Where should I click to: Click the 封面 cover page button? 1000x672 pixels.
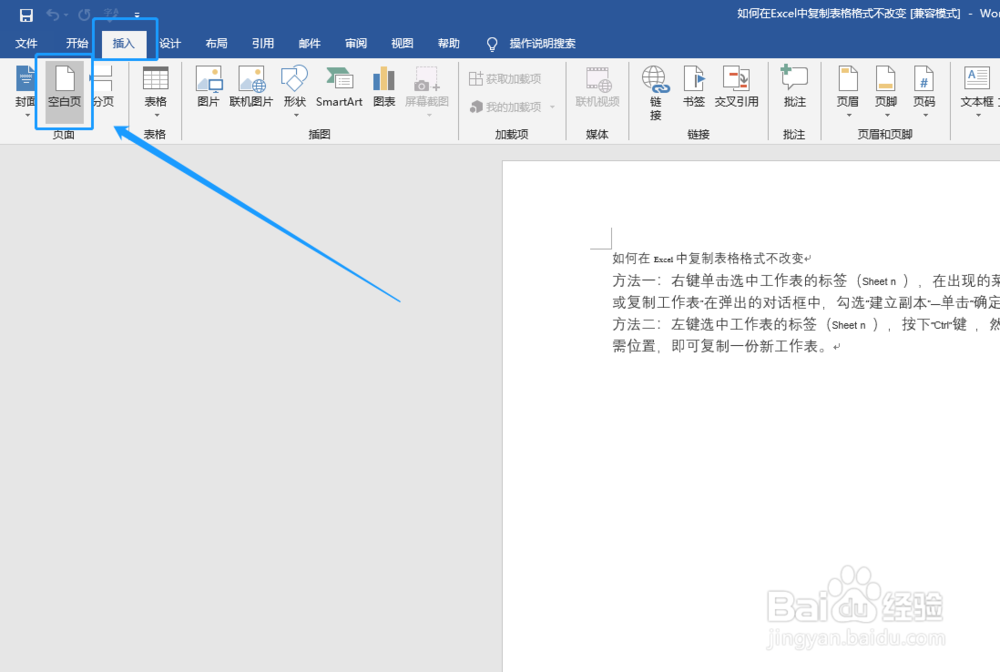25,90
